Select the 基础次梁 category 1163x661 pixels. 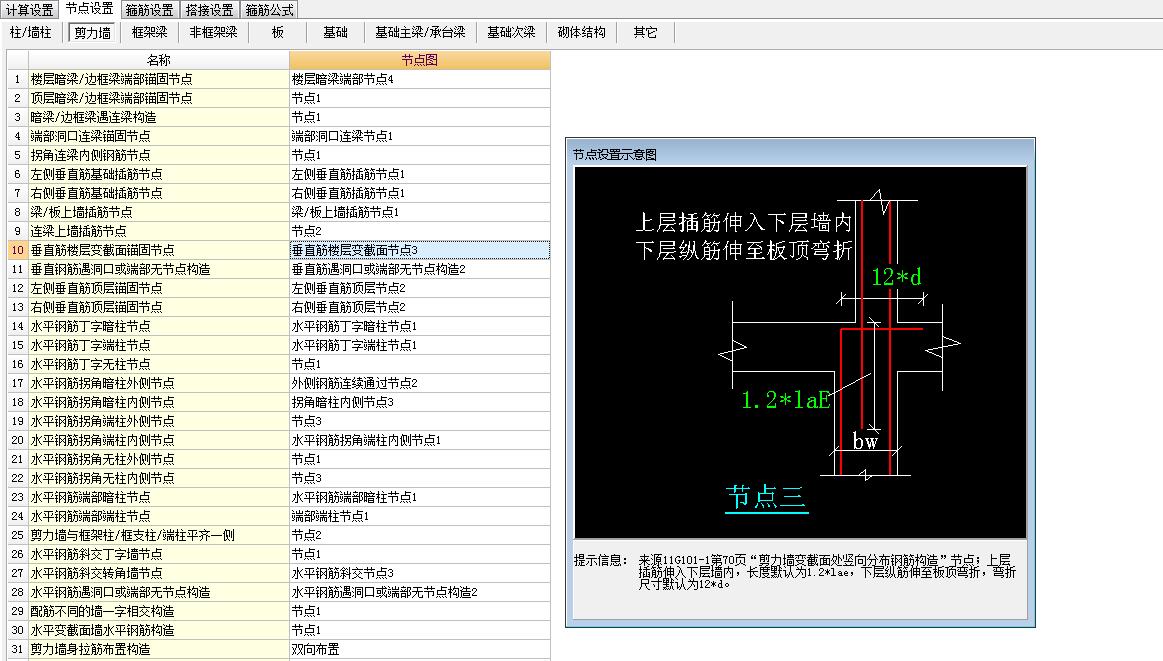click(x=511, y=33)
